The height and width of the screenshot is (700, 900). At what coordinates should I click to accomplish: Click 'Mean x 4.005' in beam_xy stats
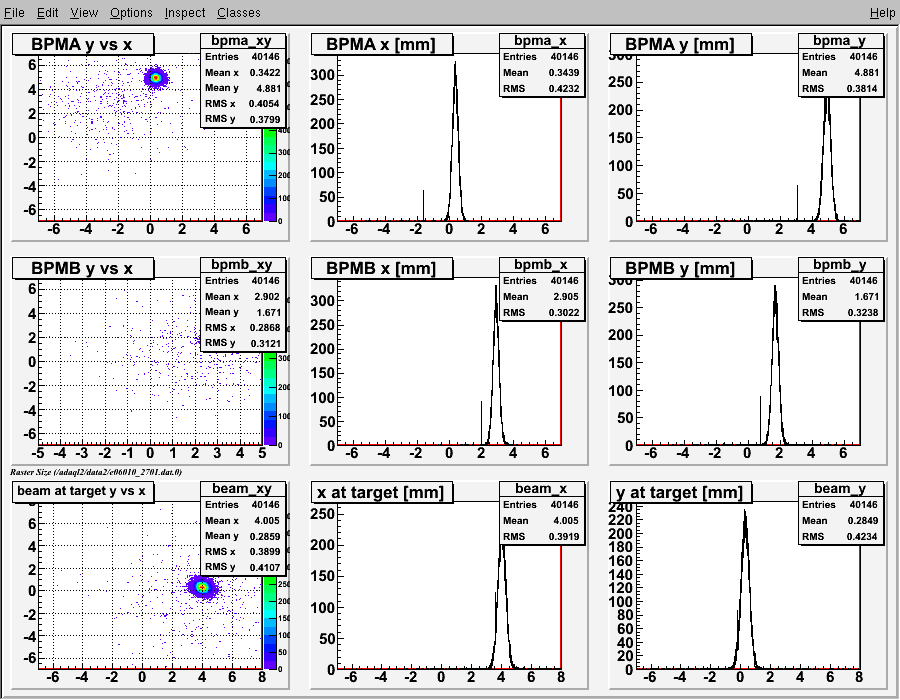pos(242,520)
